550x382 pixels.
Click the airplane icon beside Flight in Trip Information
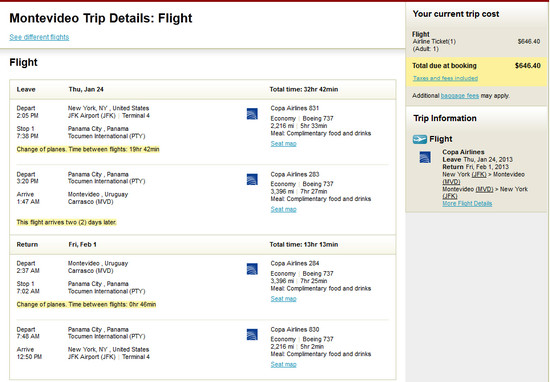[420, 139]
